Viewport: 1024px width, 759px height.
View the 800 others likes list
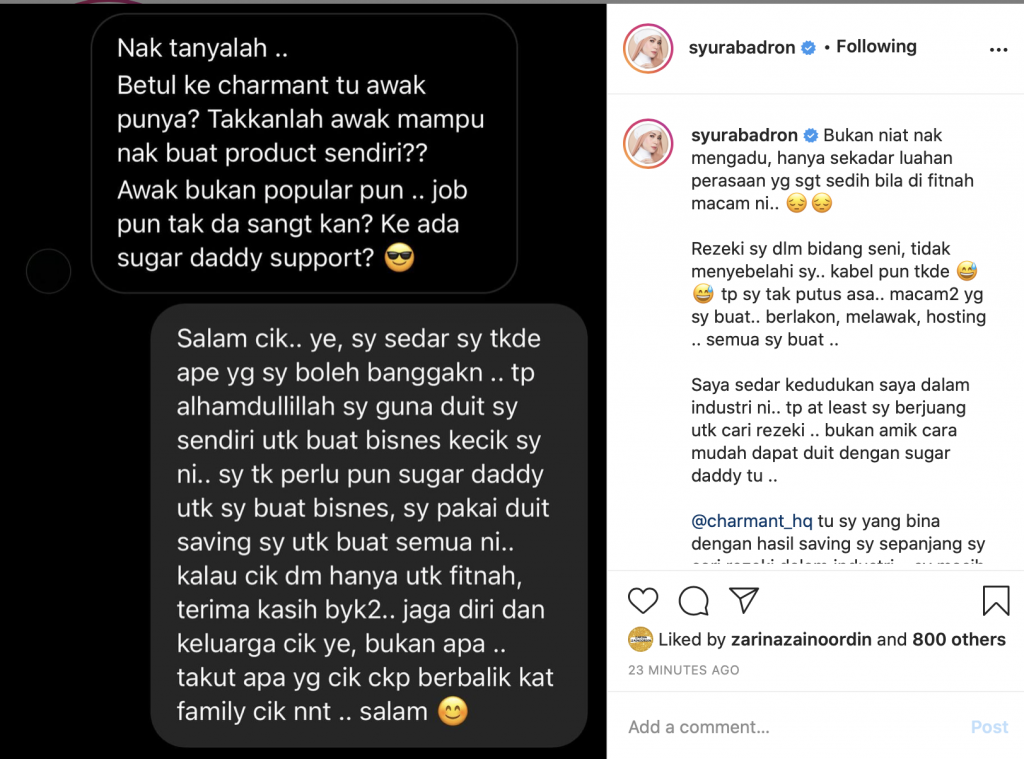point(959,639)
